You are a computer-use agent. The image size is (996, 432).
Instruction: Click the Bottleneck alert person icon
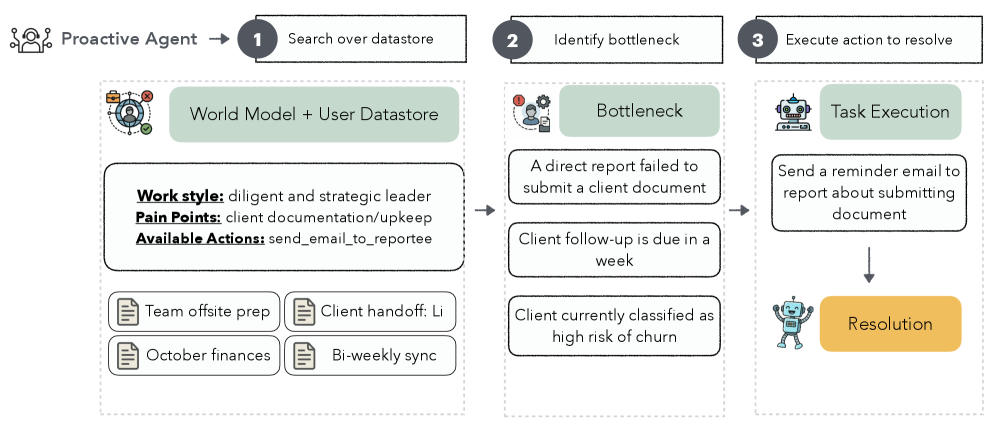(x=531, y=112)
